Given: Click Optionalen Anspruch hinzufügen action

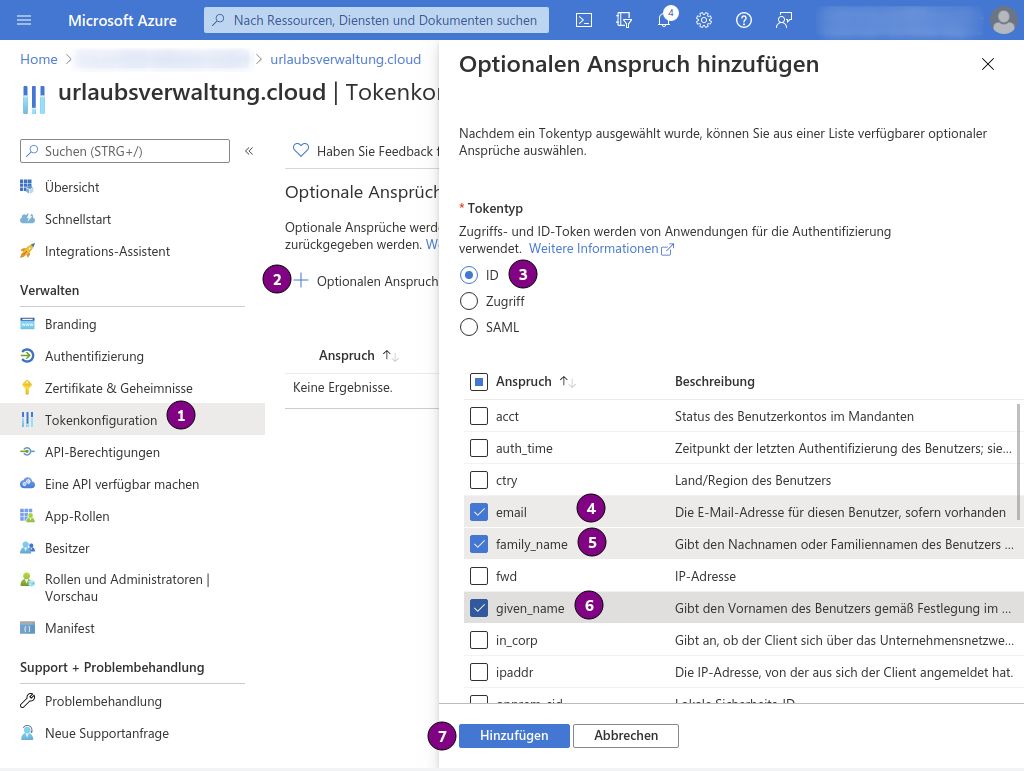Looking at the screenshot, I should tap(366, 281).
